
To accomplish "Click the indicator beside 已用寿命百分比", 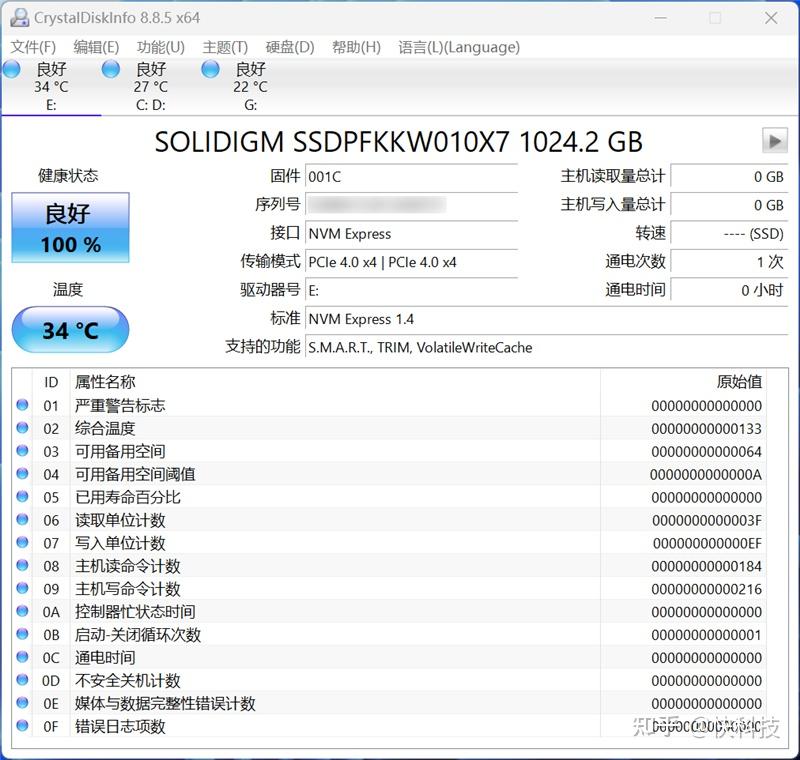I will pyautogui.click(x=21, y=497).
